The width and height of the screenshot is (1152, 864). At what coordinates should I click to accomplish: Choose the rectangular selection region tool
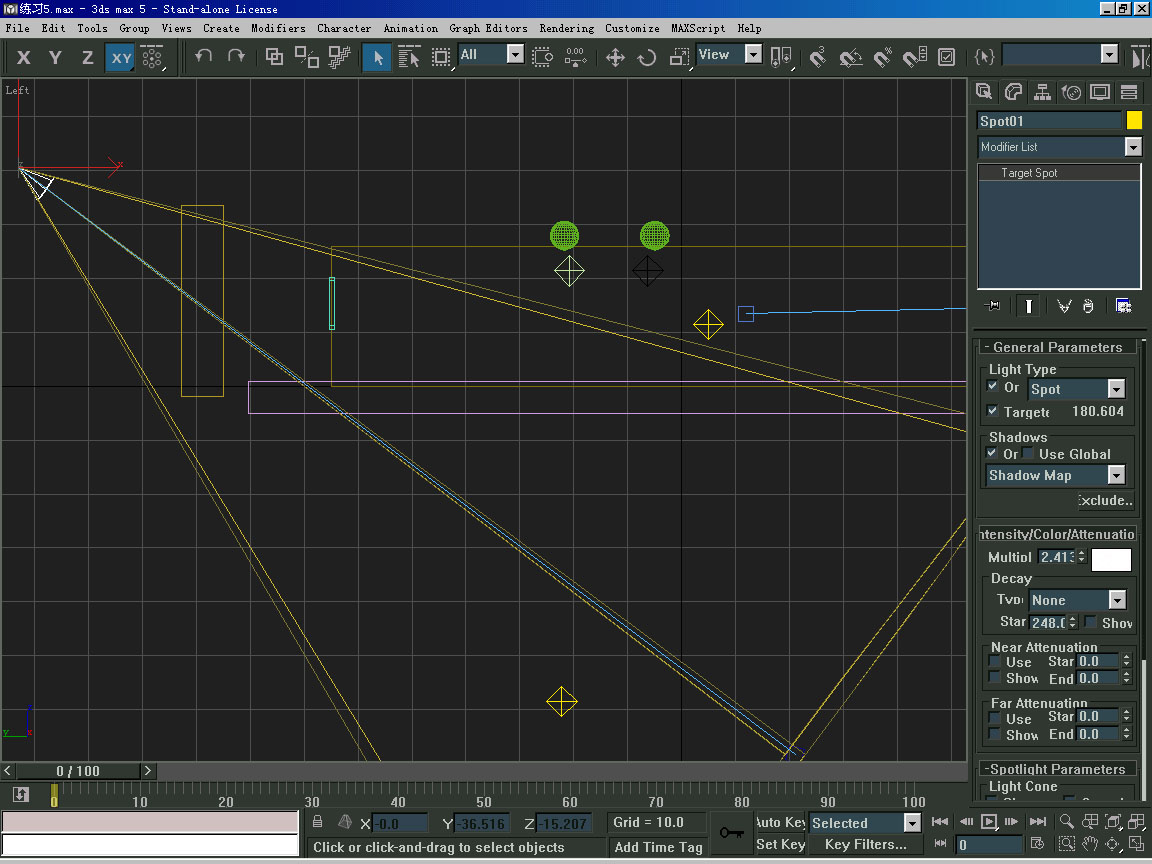(x=441, y=57)
